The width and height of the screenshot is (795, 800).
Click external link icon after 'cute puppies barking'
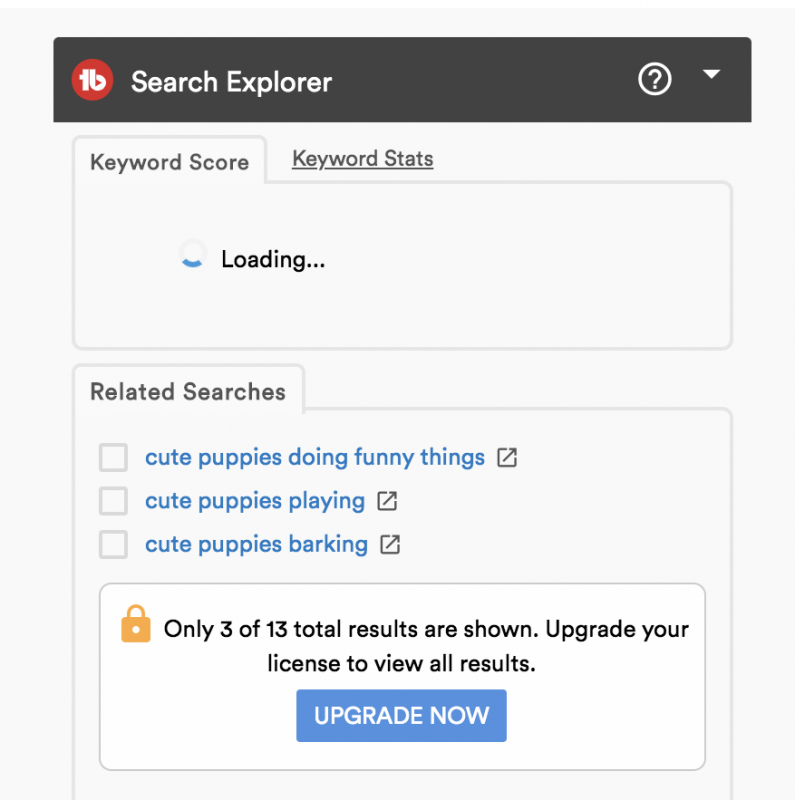(391, 545)
